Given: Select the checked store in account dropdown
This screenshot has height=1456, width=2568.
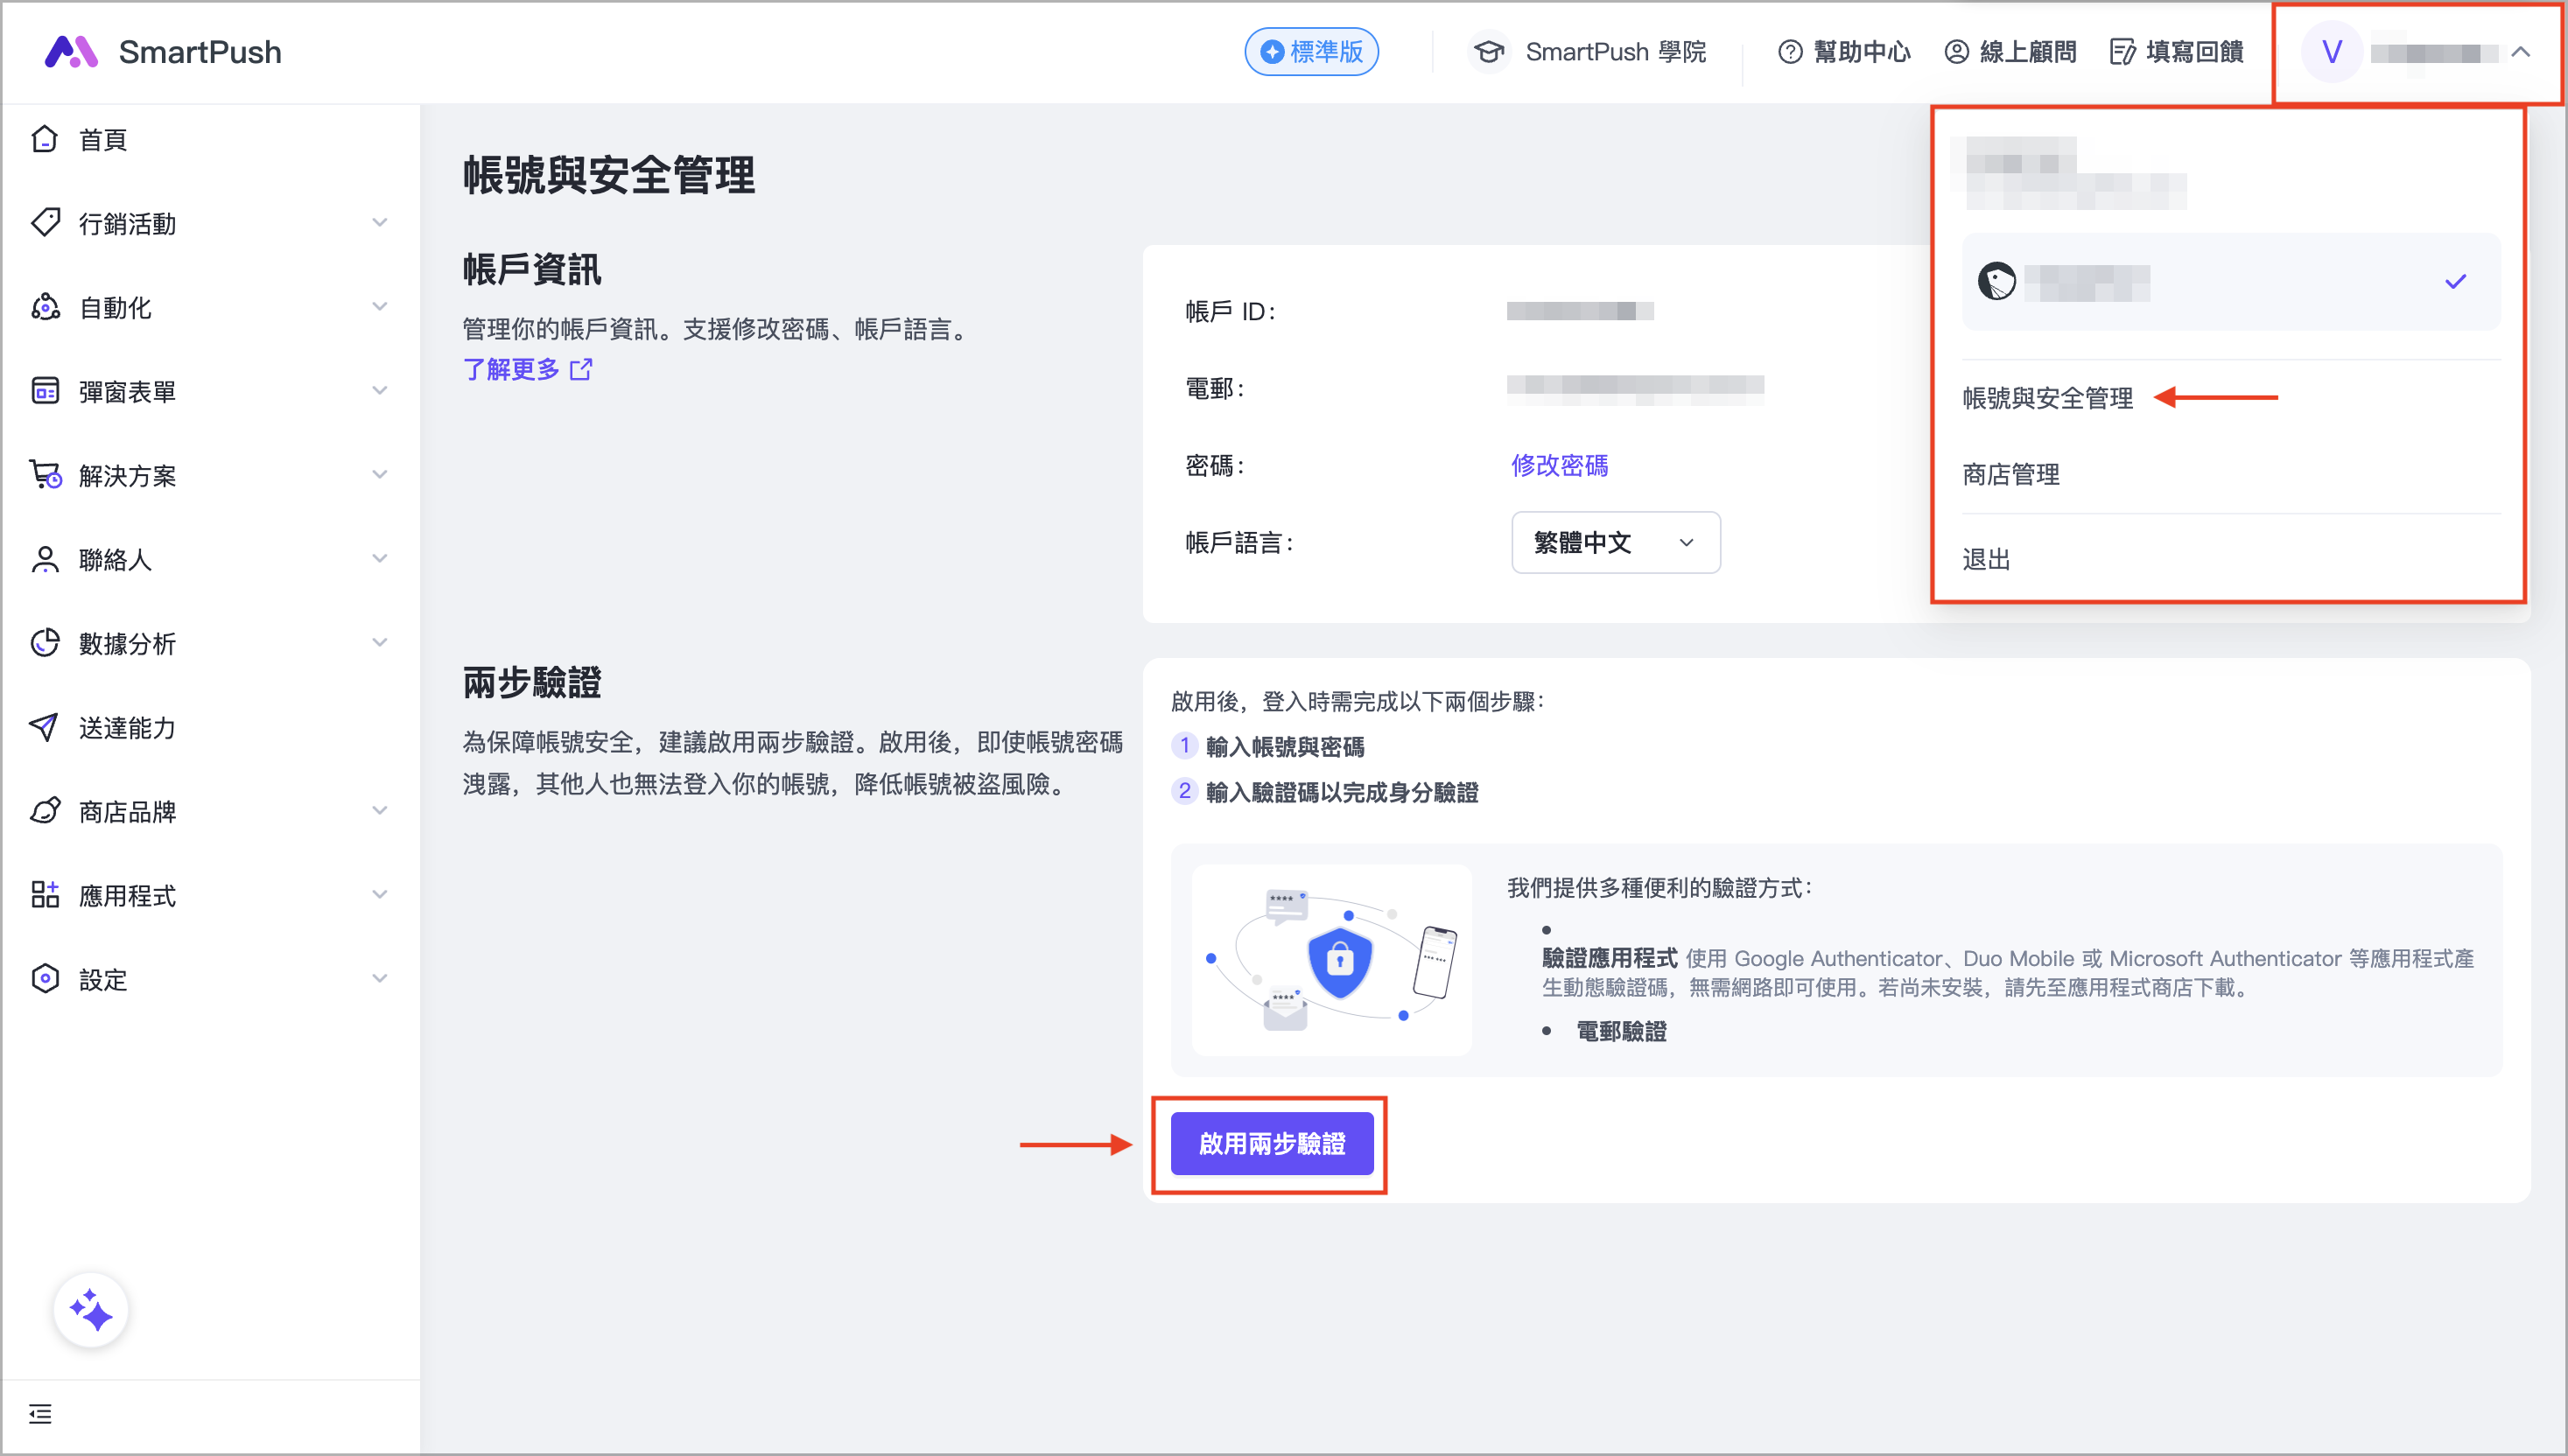Looking at the screenshot, I should pos(2230,282).
